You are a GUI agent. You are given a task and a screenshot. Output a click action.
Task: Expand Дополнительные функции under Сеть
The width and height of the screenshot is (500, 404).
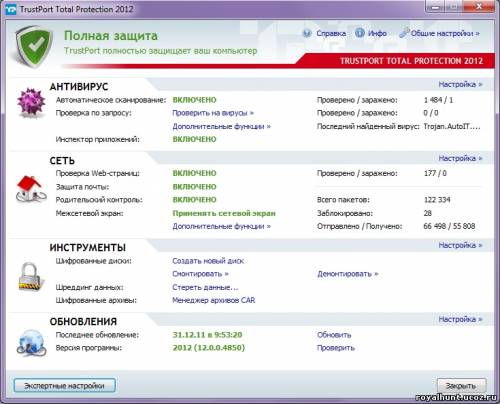pos(222,226)
